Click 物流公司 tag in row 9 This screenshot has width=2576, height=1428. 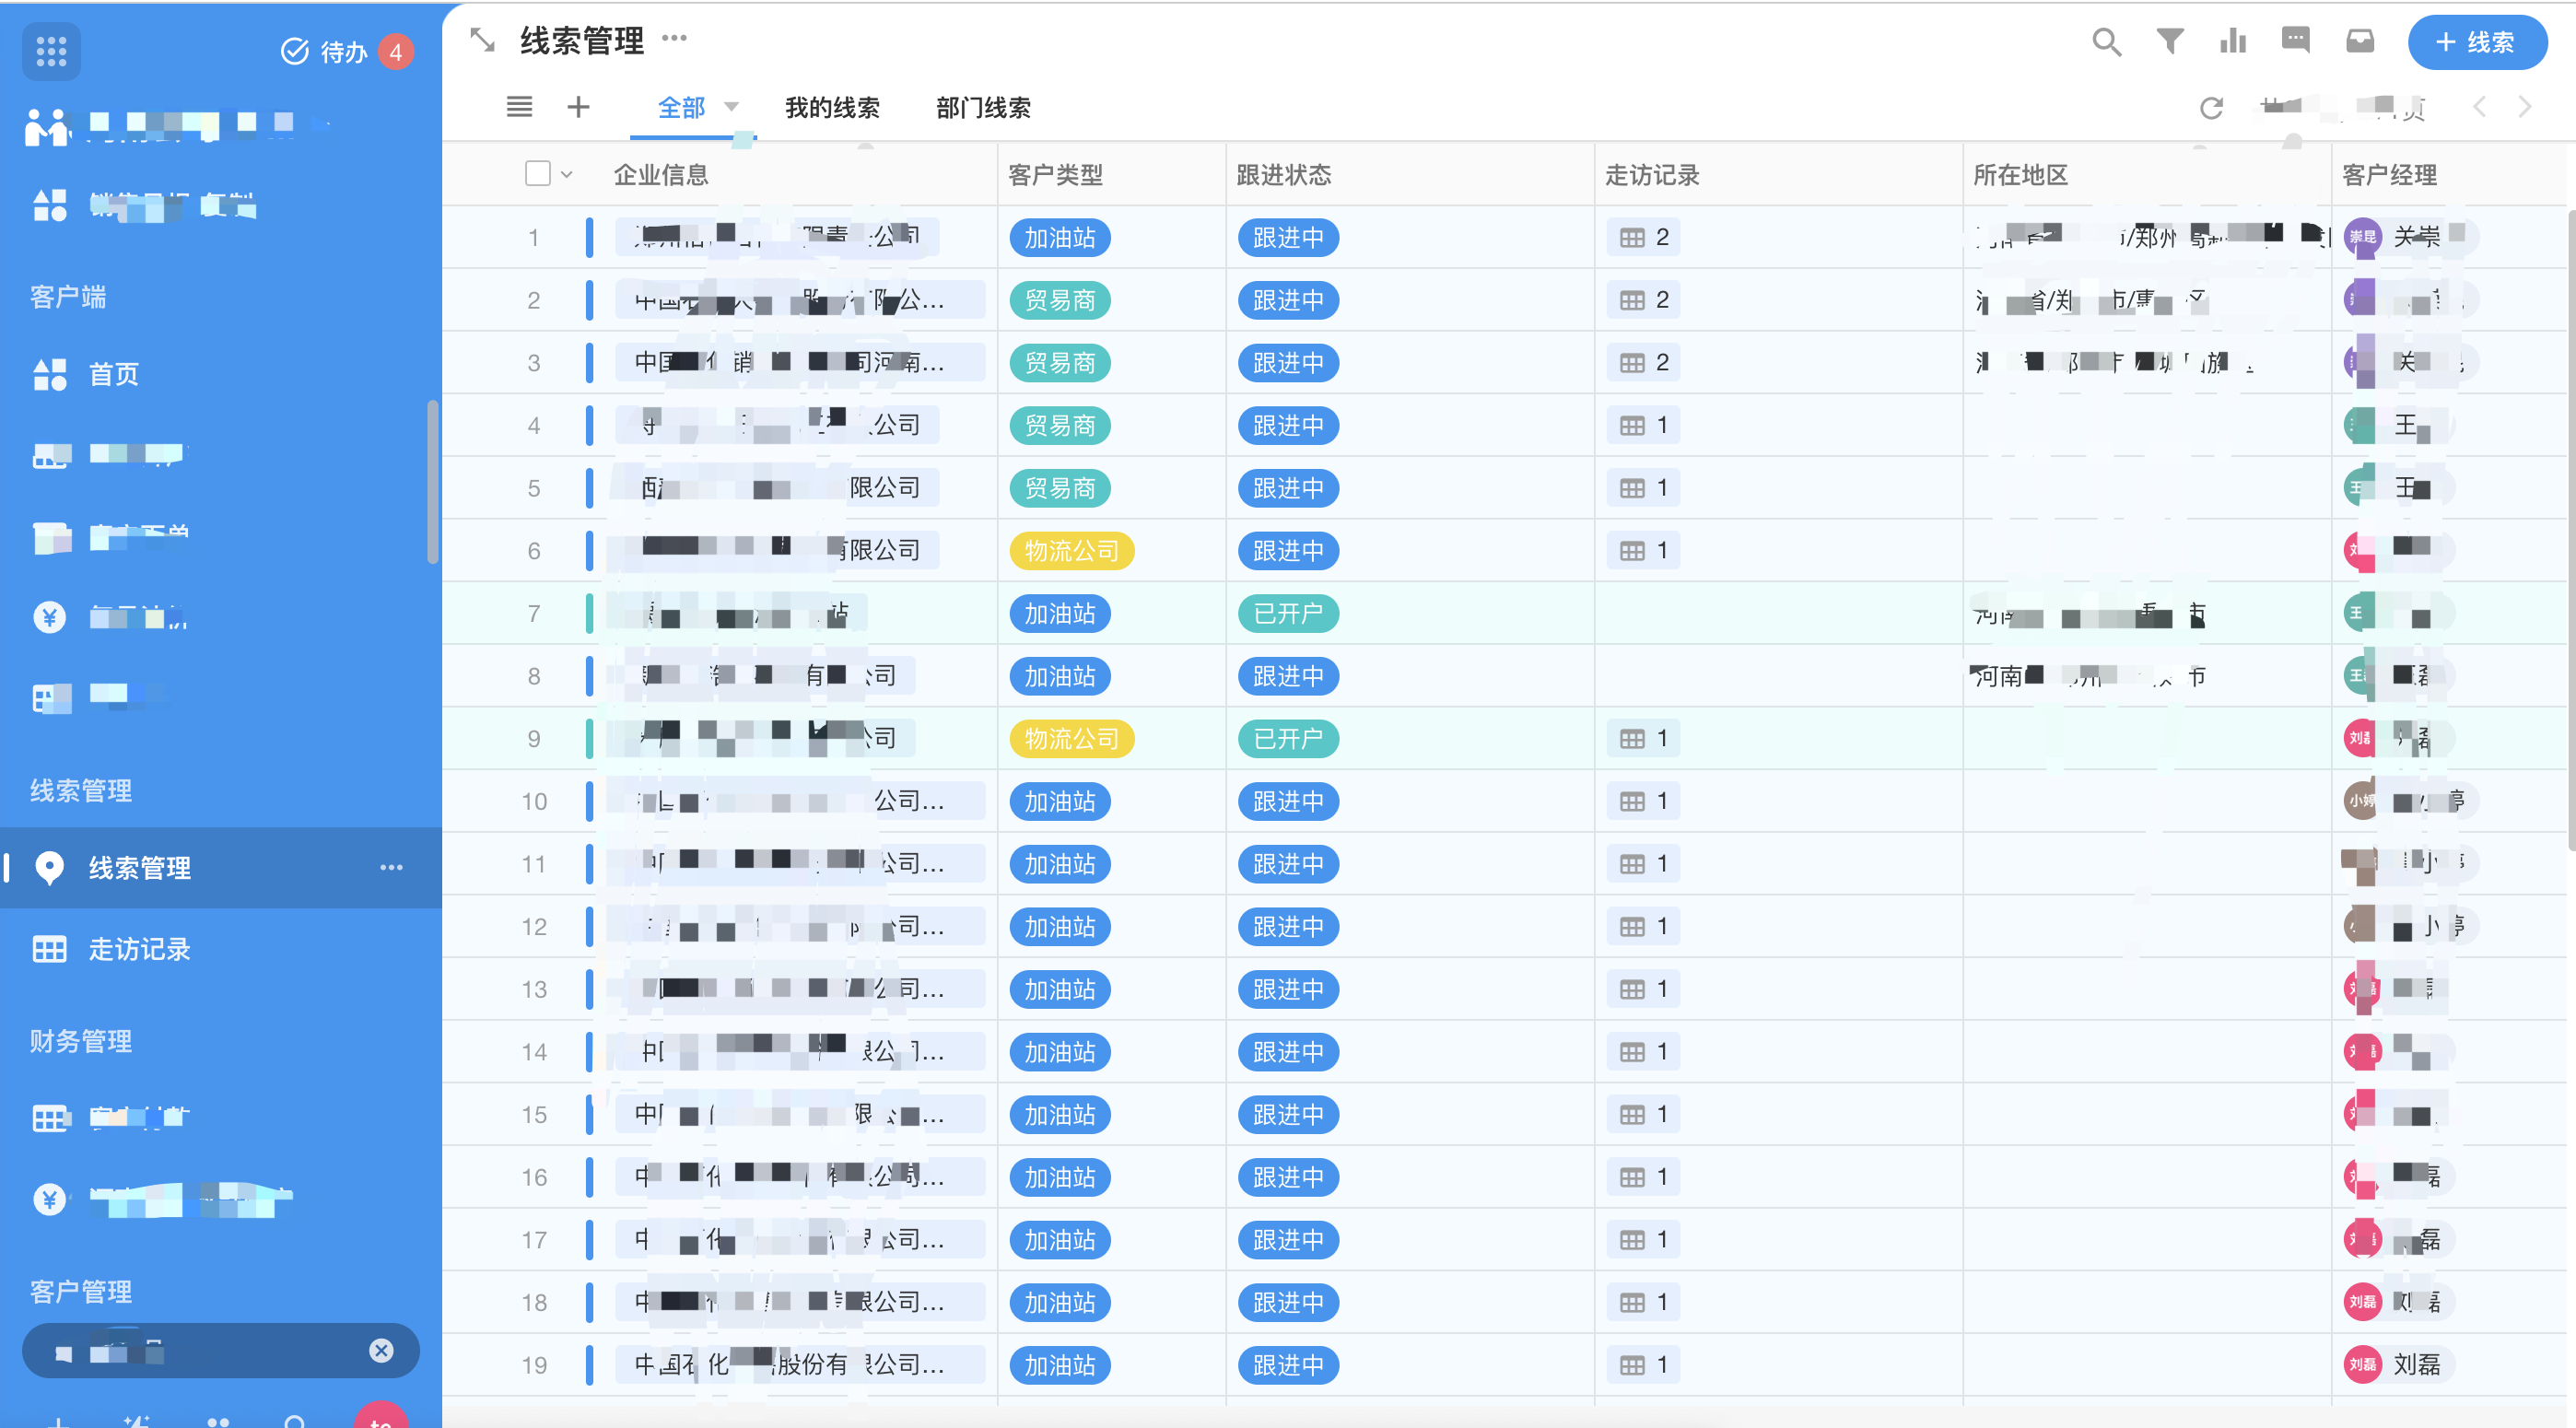click(1072, 739)
